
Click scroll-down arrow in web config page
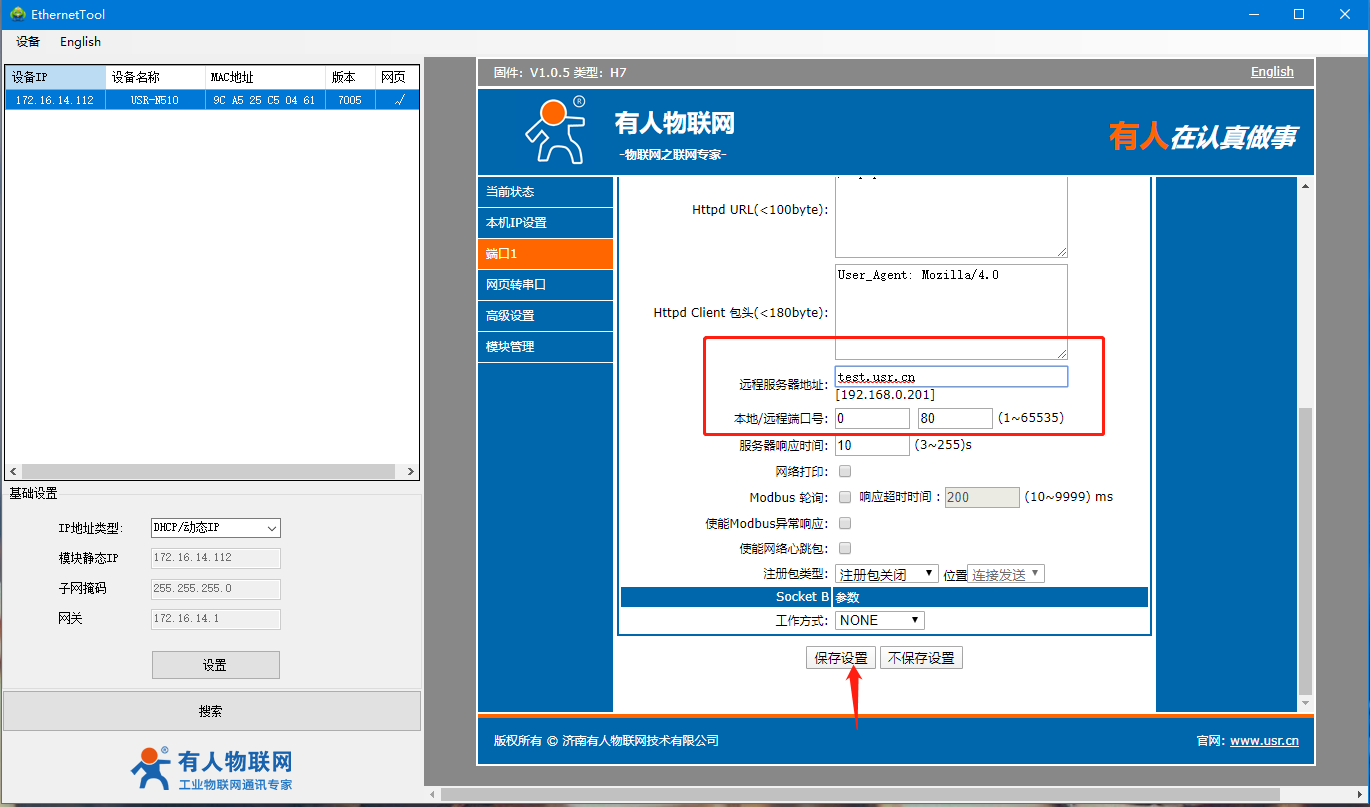tap(1304, 704)
